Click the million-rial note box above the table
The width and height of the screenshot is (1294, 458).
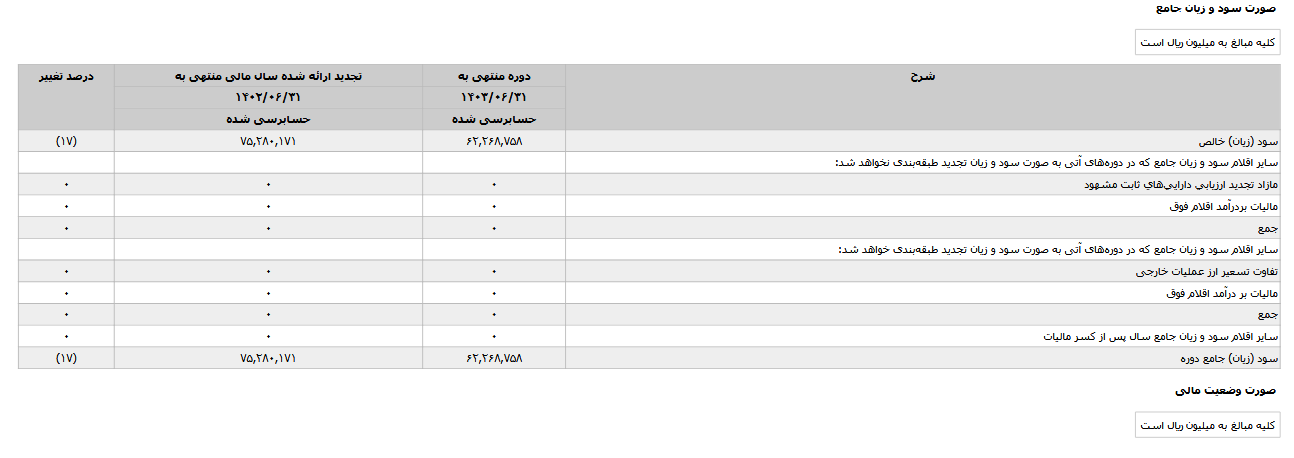[x=1208, y=43]
